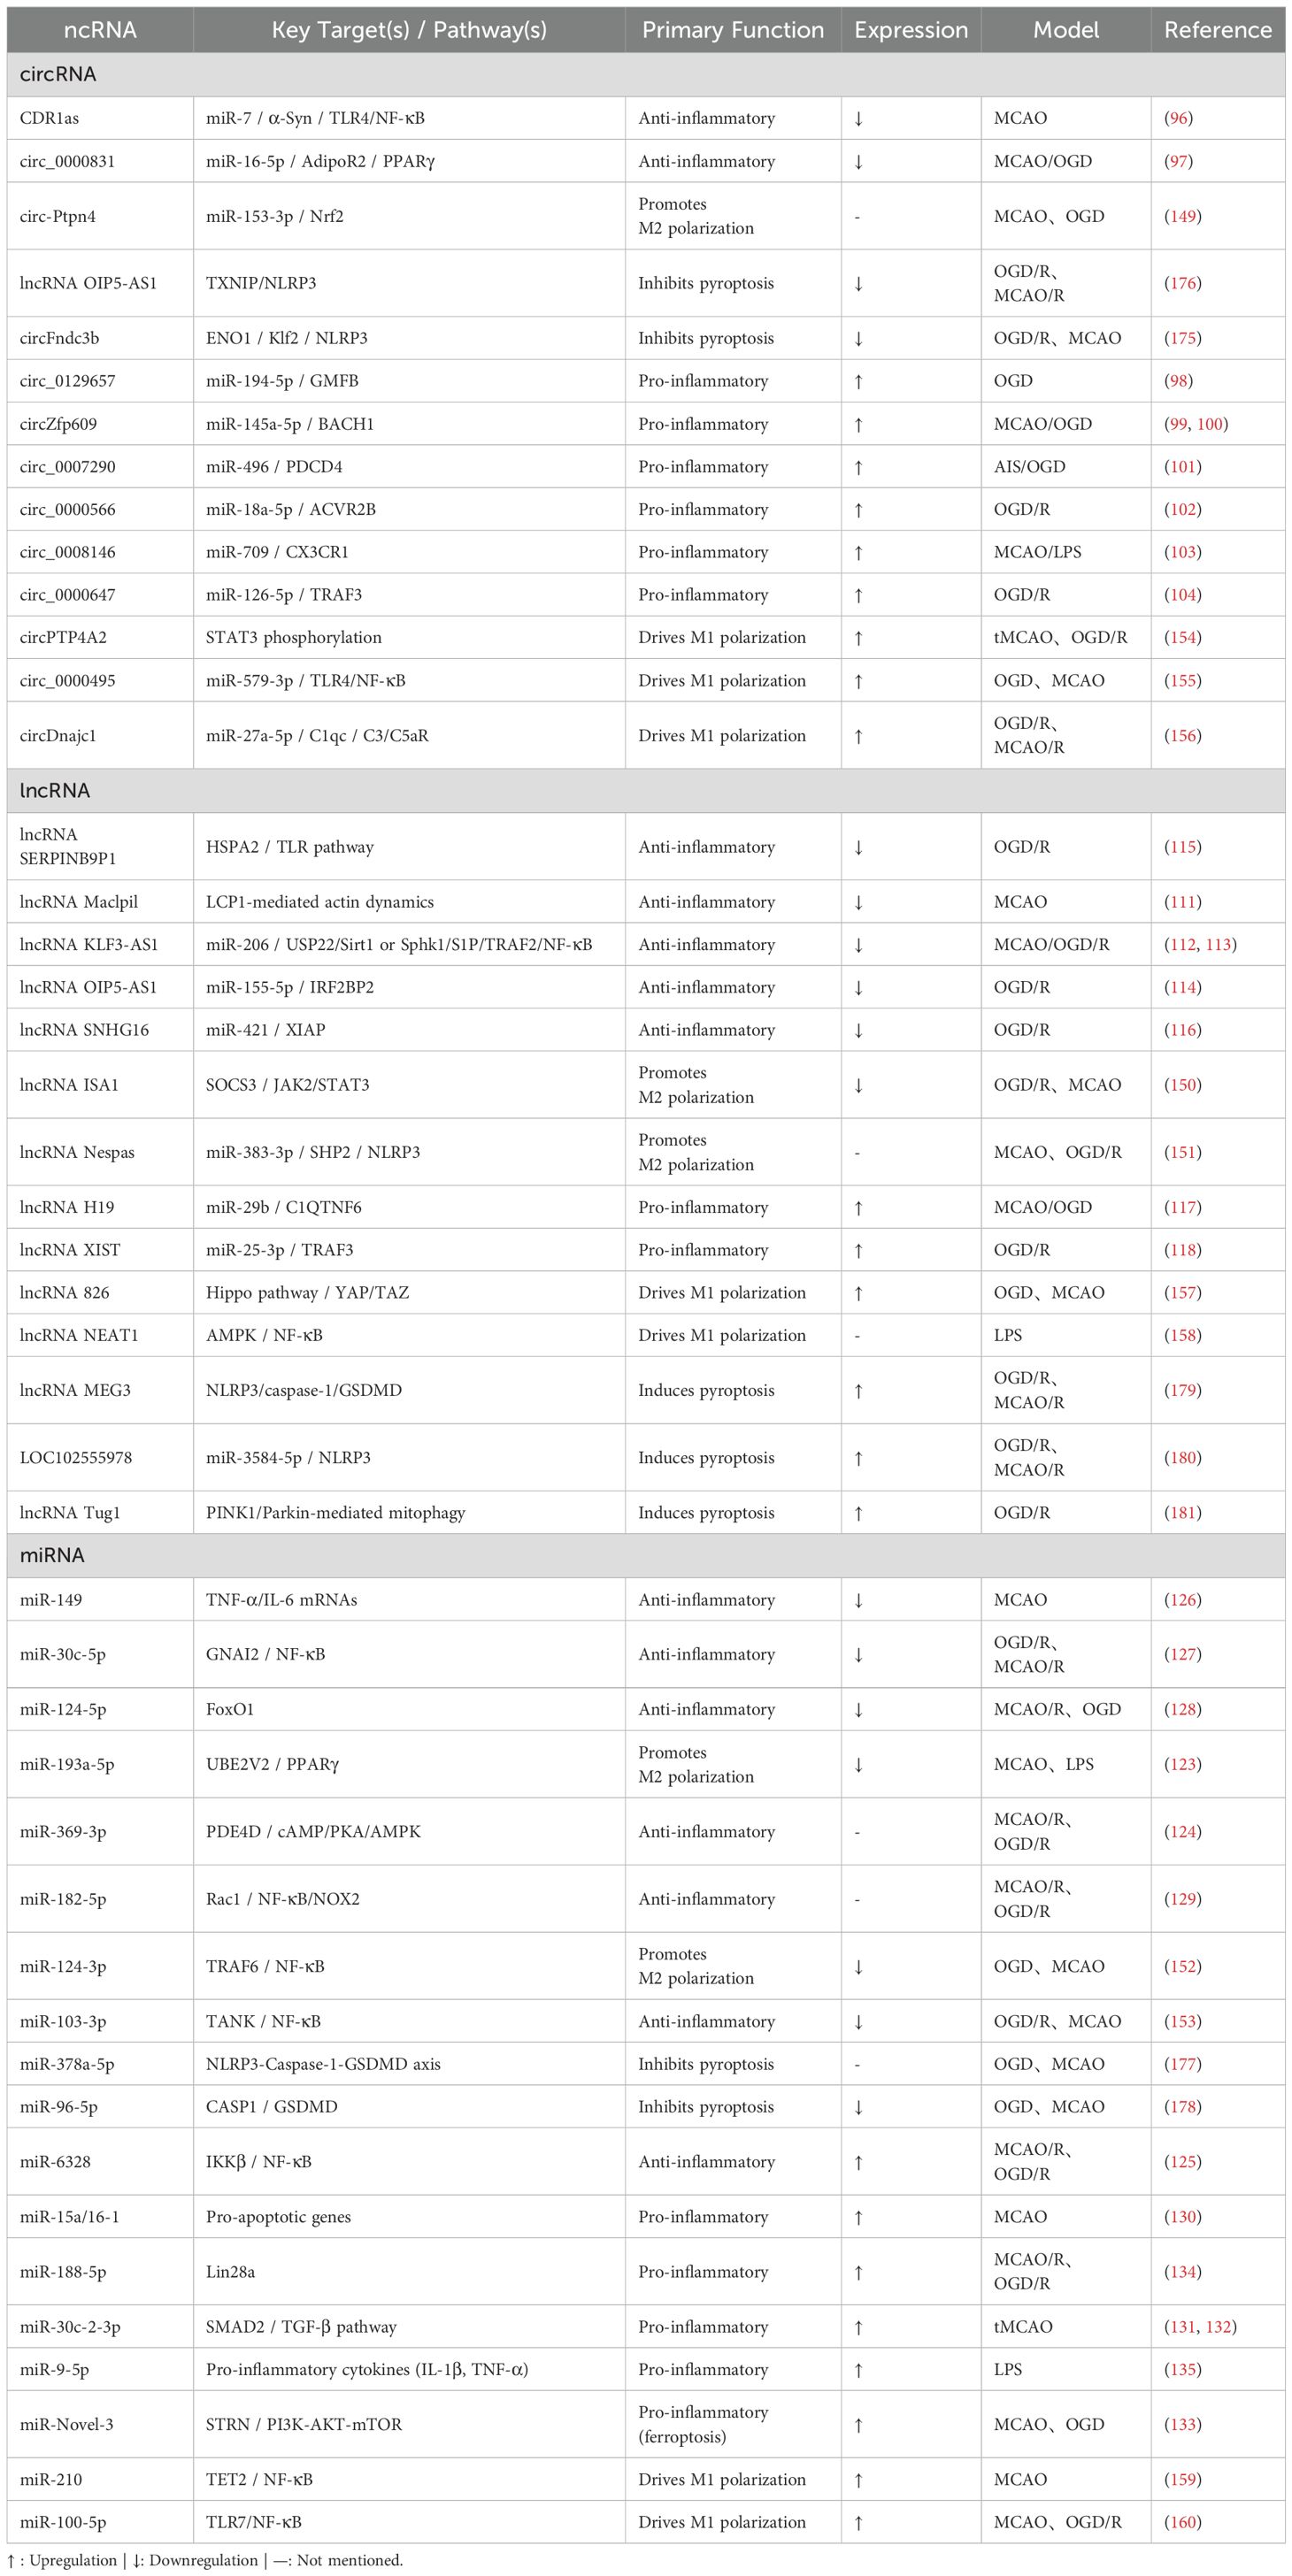Click the Primary Function column header
The width and height of the screenshot is (1292, 2576).
click(733, 30)
